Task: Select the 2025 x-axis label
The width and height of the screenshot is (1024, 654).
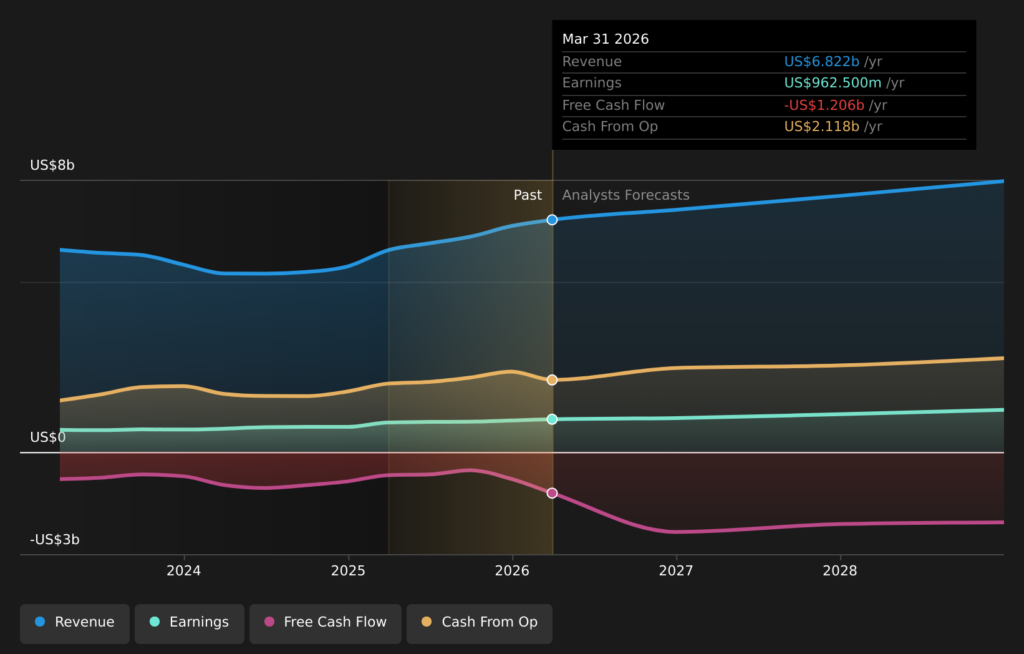Action: click(348, 570)
